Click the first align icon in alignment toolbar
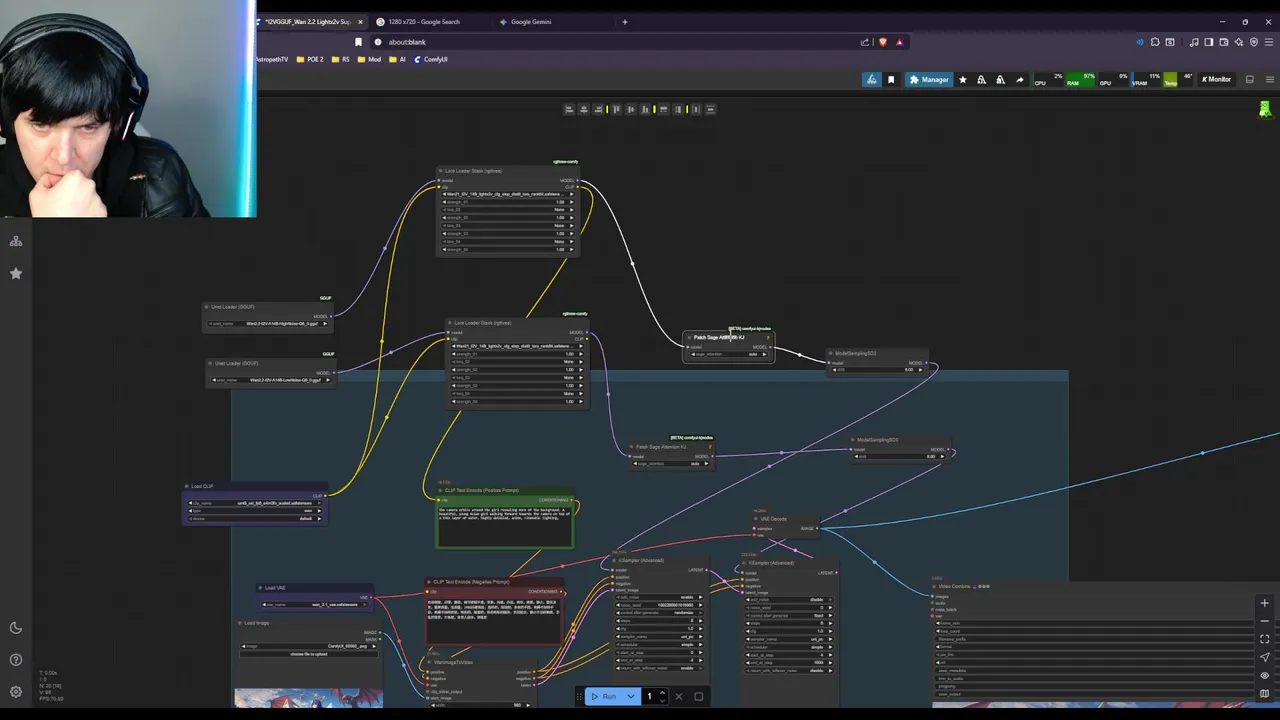 click(x=569, y=109)
